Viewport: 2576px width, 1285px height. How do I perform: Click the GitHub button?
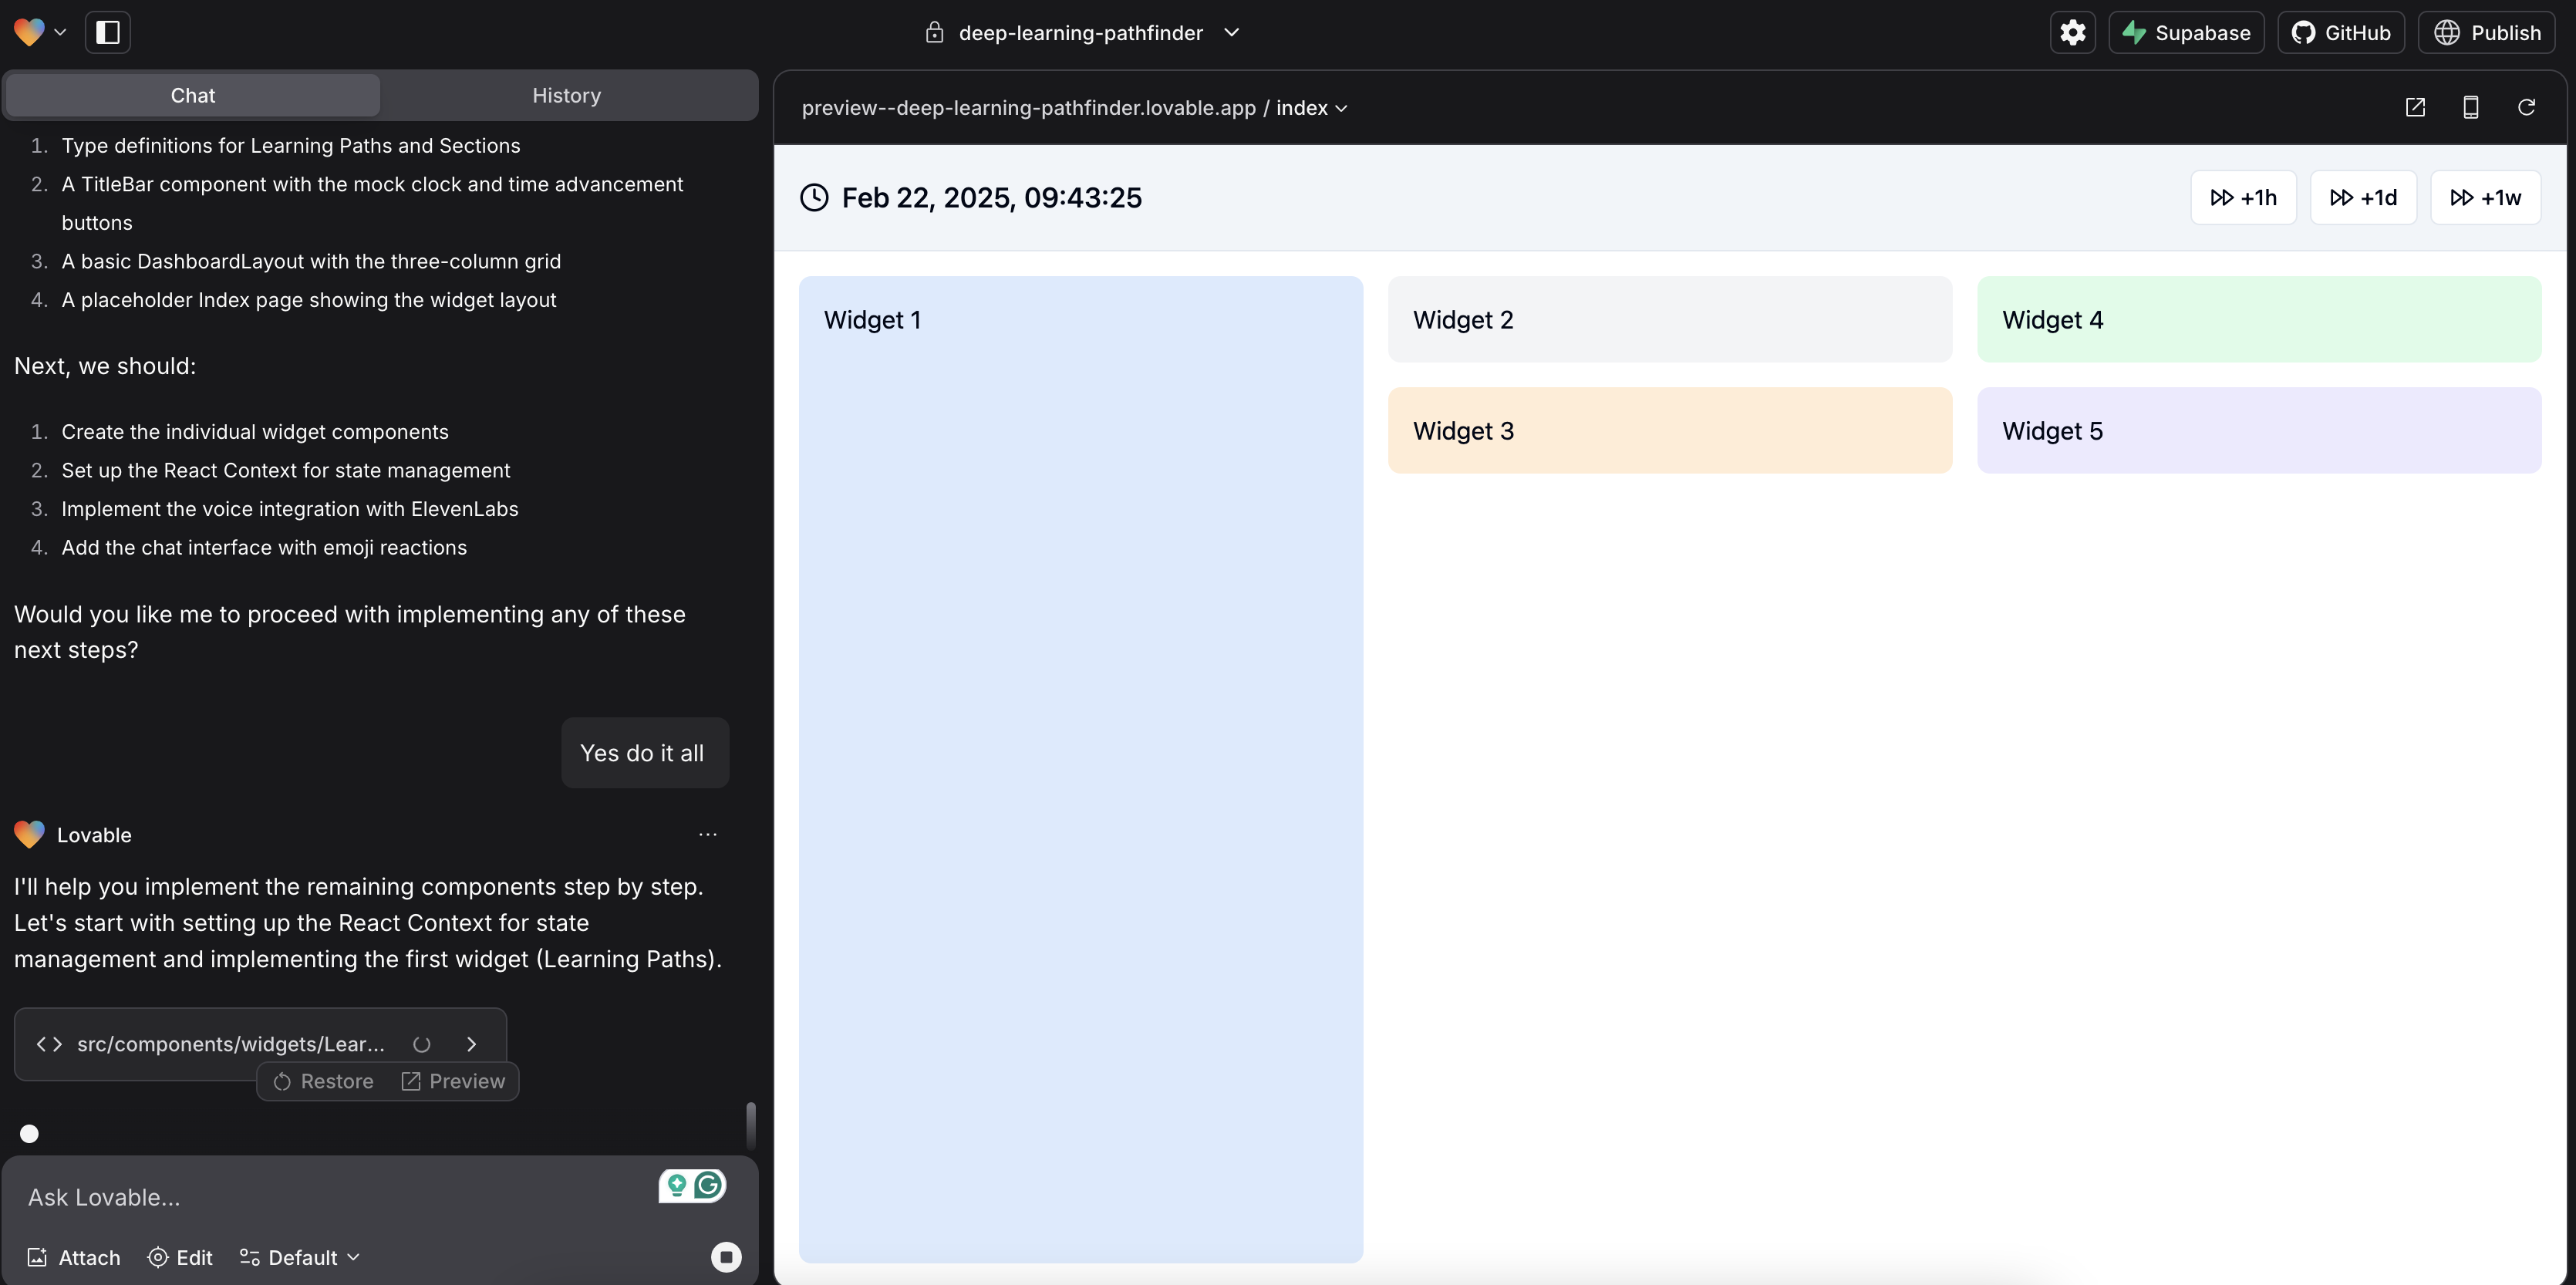pyautogui.click(x=2340, y=33)
